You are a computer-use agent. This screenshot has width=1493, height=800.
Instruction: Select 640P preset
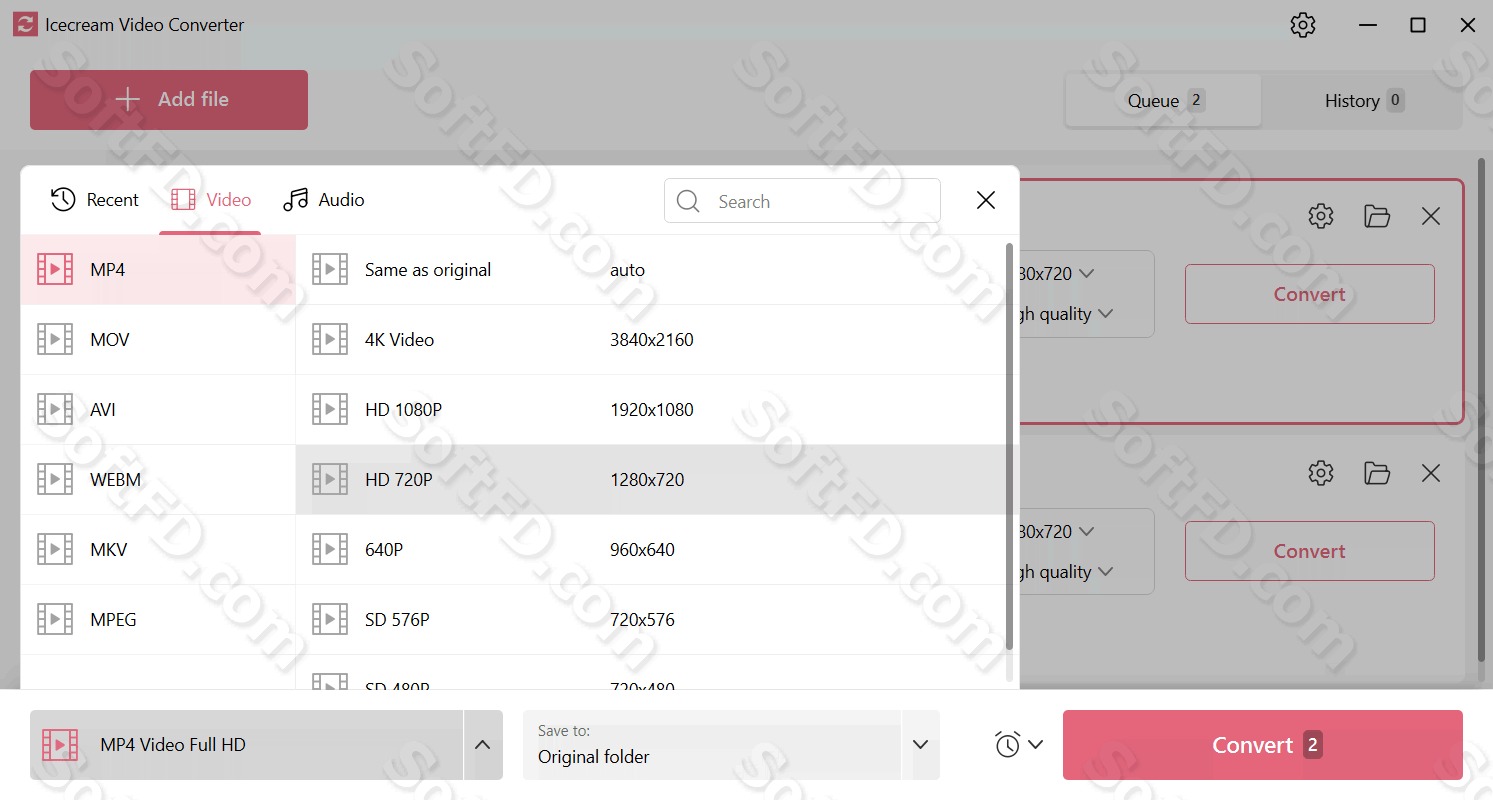(x=650, y=550)
